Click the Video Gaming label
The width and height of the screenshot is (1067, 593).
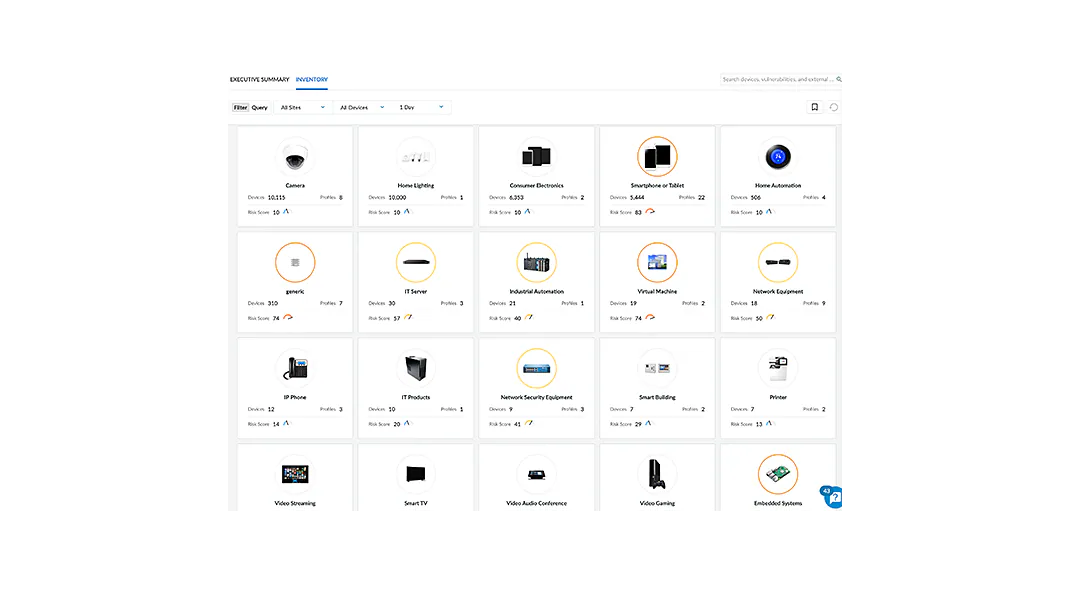(x=657, y=503)
